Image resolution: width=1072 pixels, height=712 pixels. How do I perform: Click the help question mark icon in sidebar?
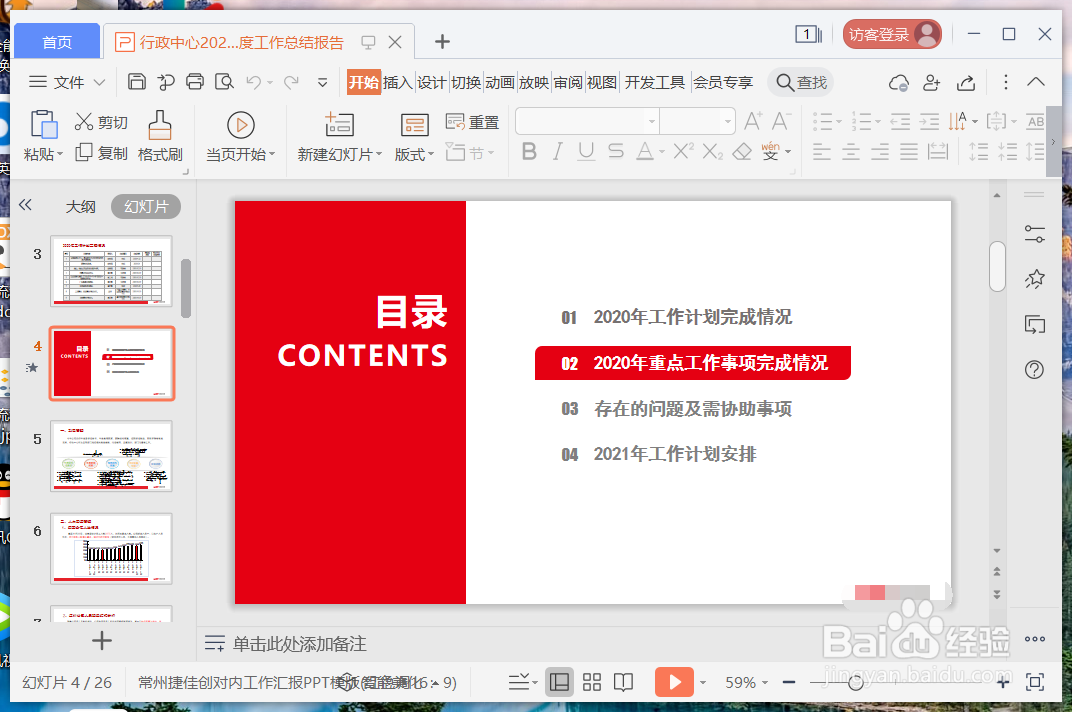tap(1034, 370)
